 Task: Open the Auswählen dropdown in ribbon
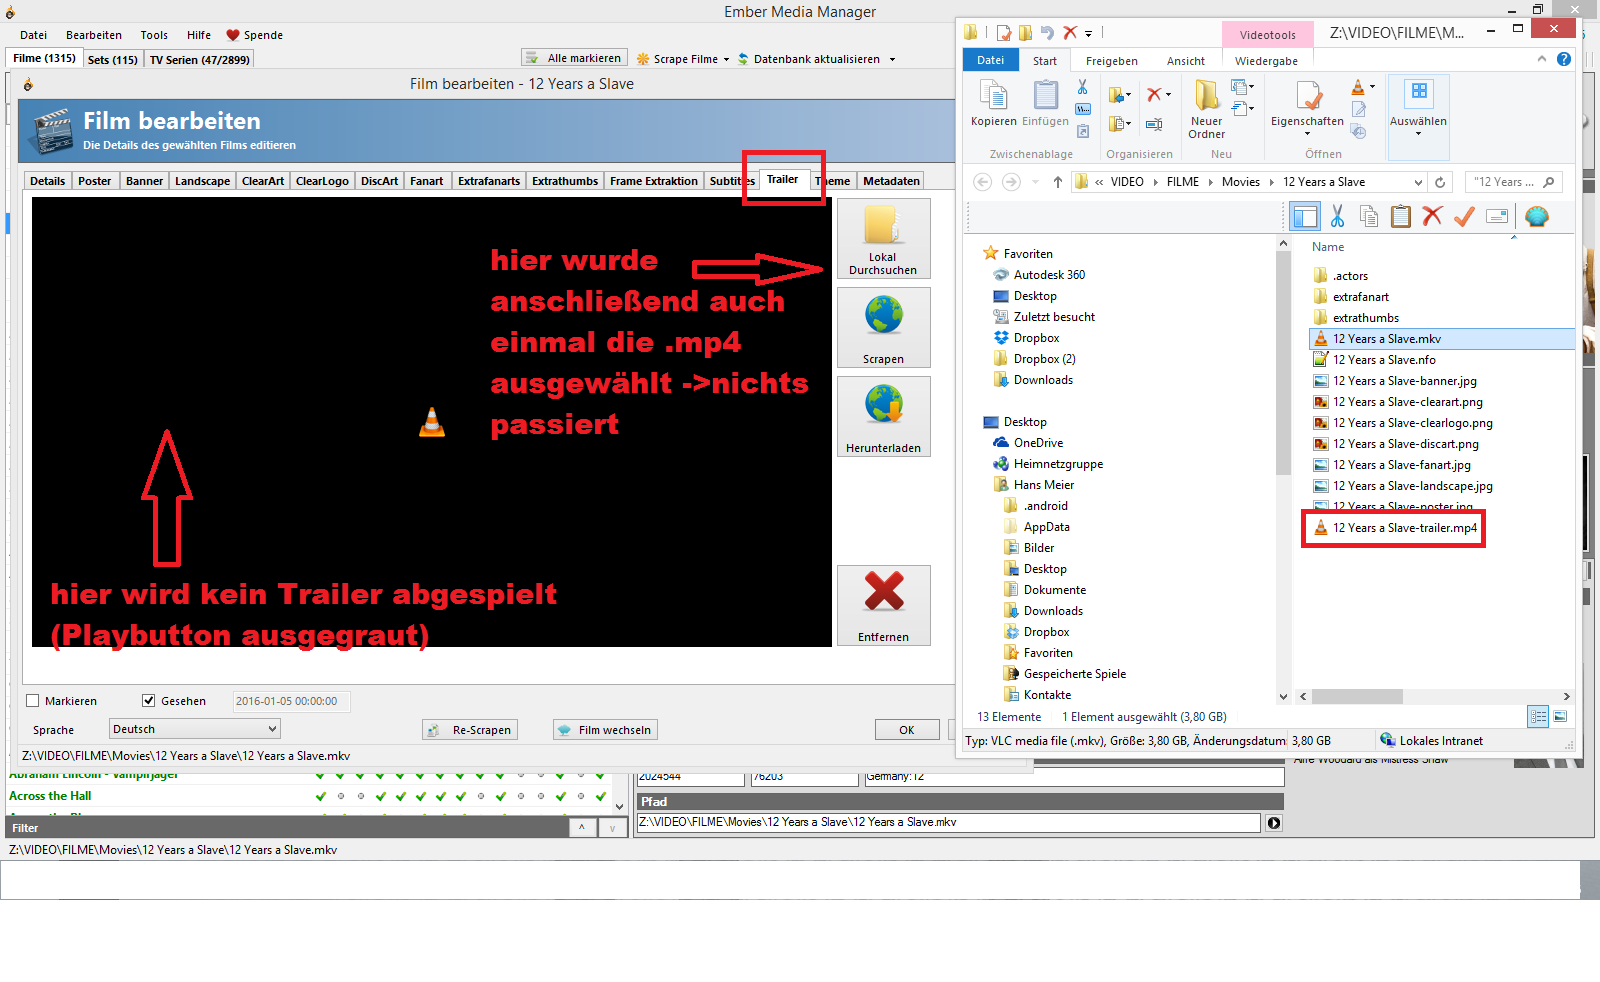[1418, 134]
